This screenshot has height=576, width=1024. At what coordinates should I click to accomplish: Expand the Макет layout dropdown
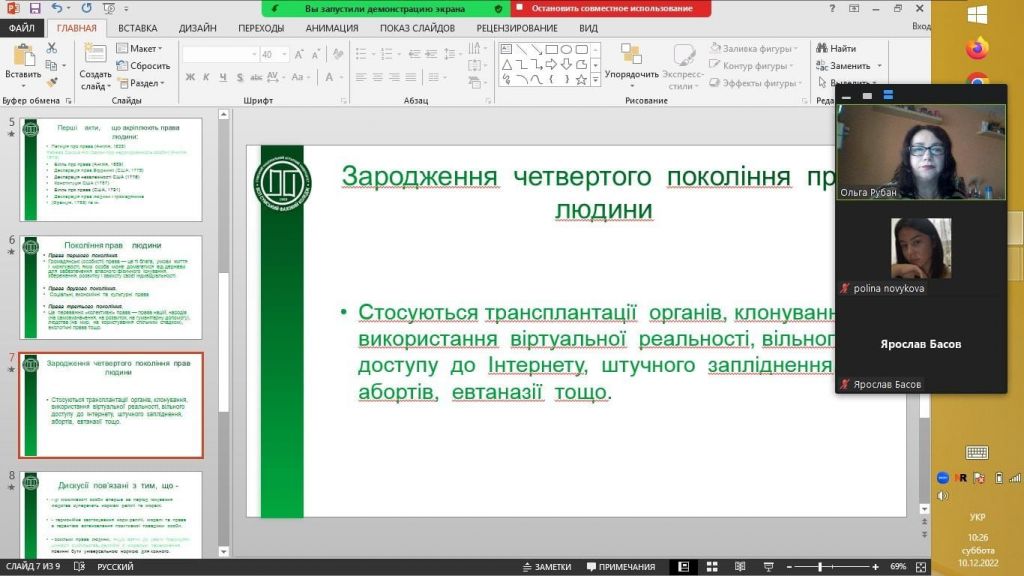pyautogui.click(x=143, y=48)
